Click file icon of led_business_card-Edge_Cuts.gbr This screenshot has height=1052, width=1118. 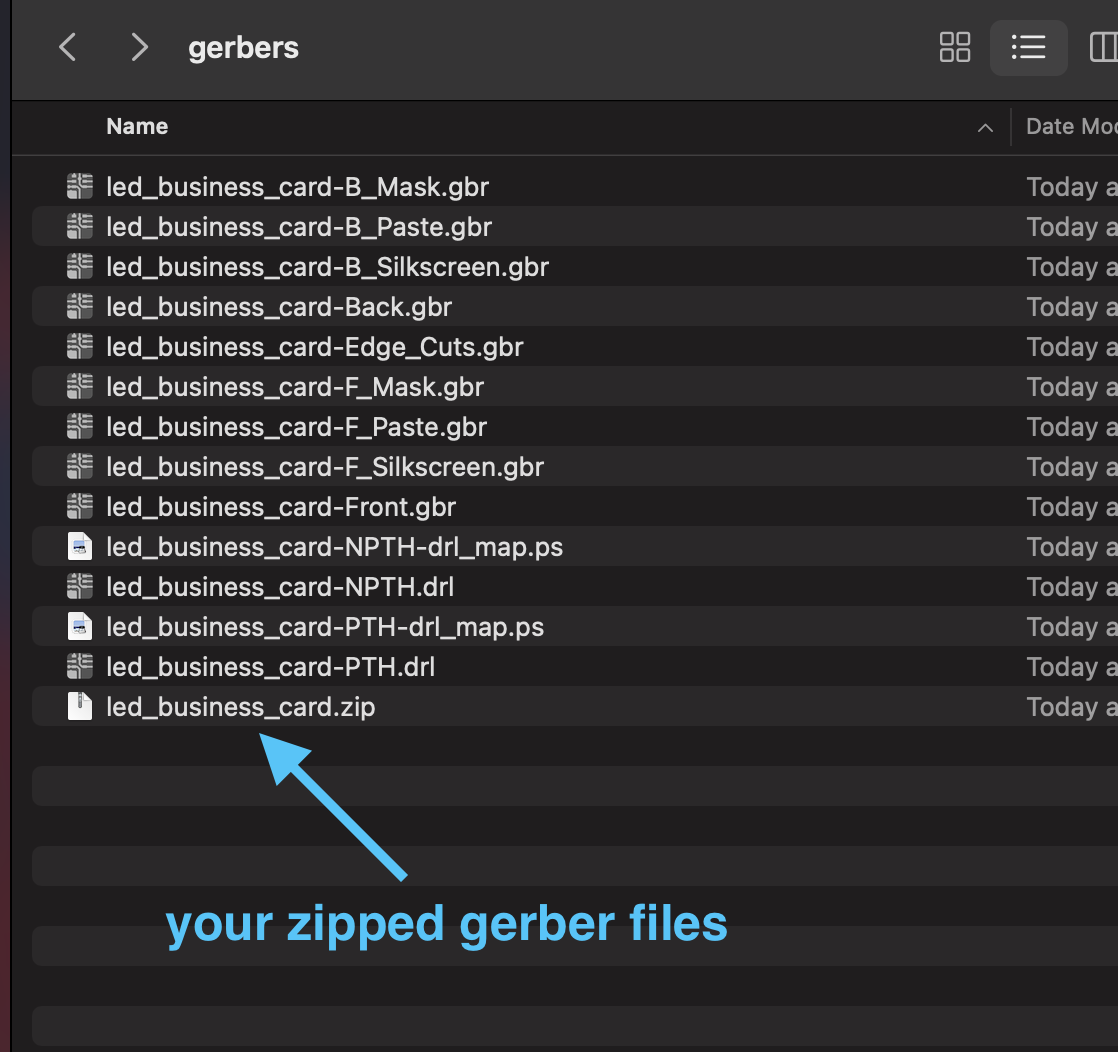80,346
